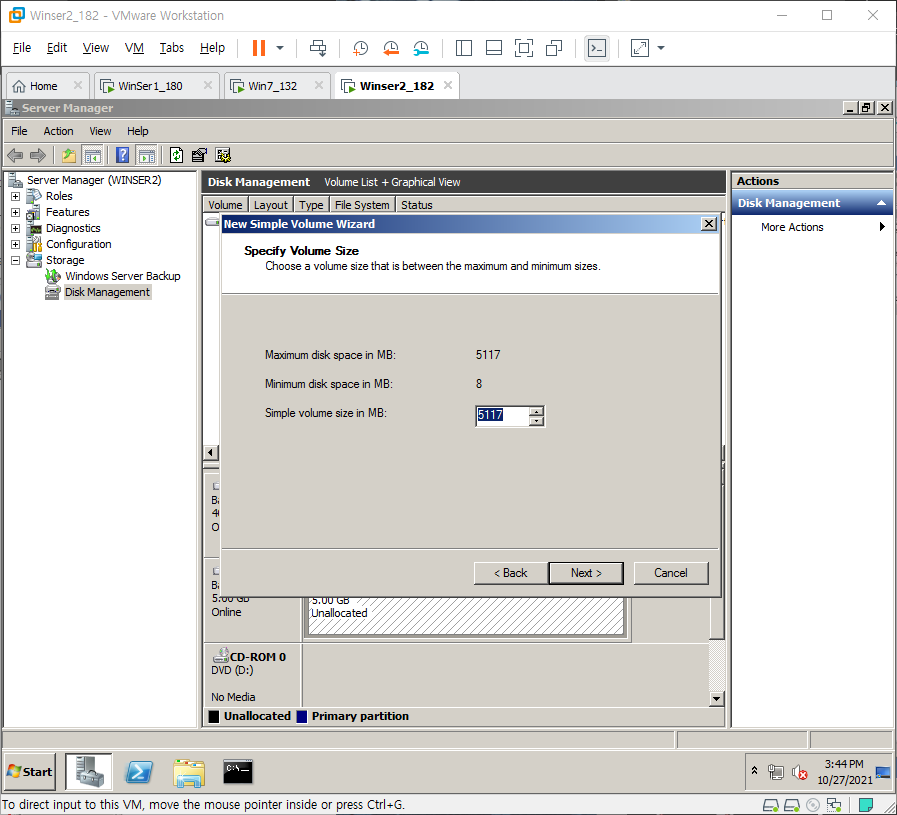897x815 pixels.
Task: Click the Volume column header
Action: tap(225, 205)
